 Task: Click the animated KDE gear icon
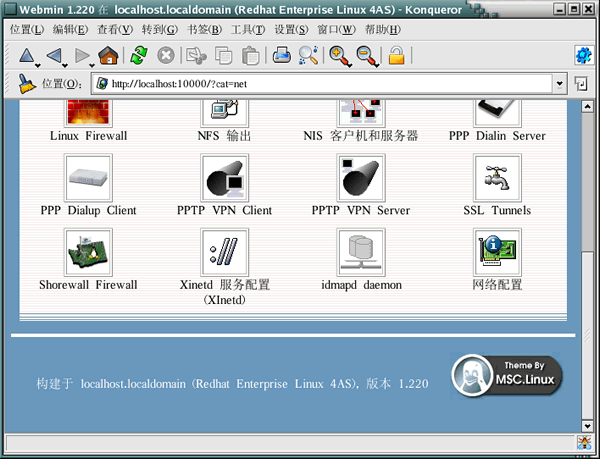click(x=584, y=56)
